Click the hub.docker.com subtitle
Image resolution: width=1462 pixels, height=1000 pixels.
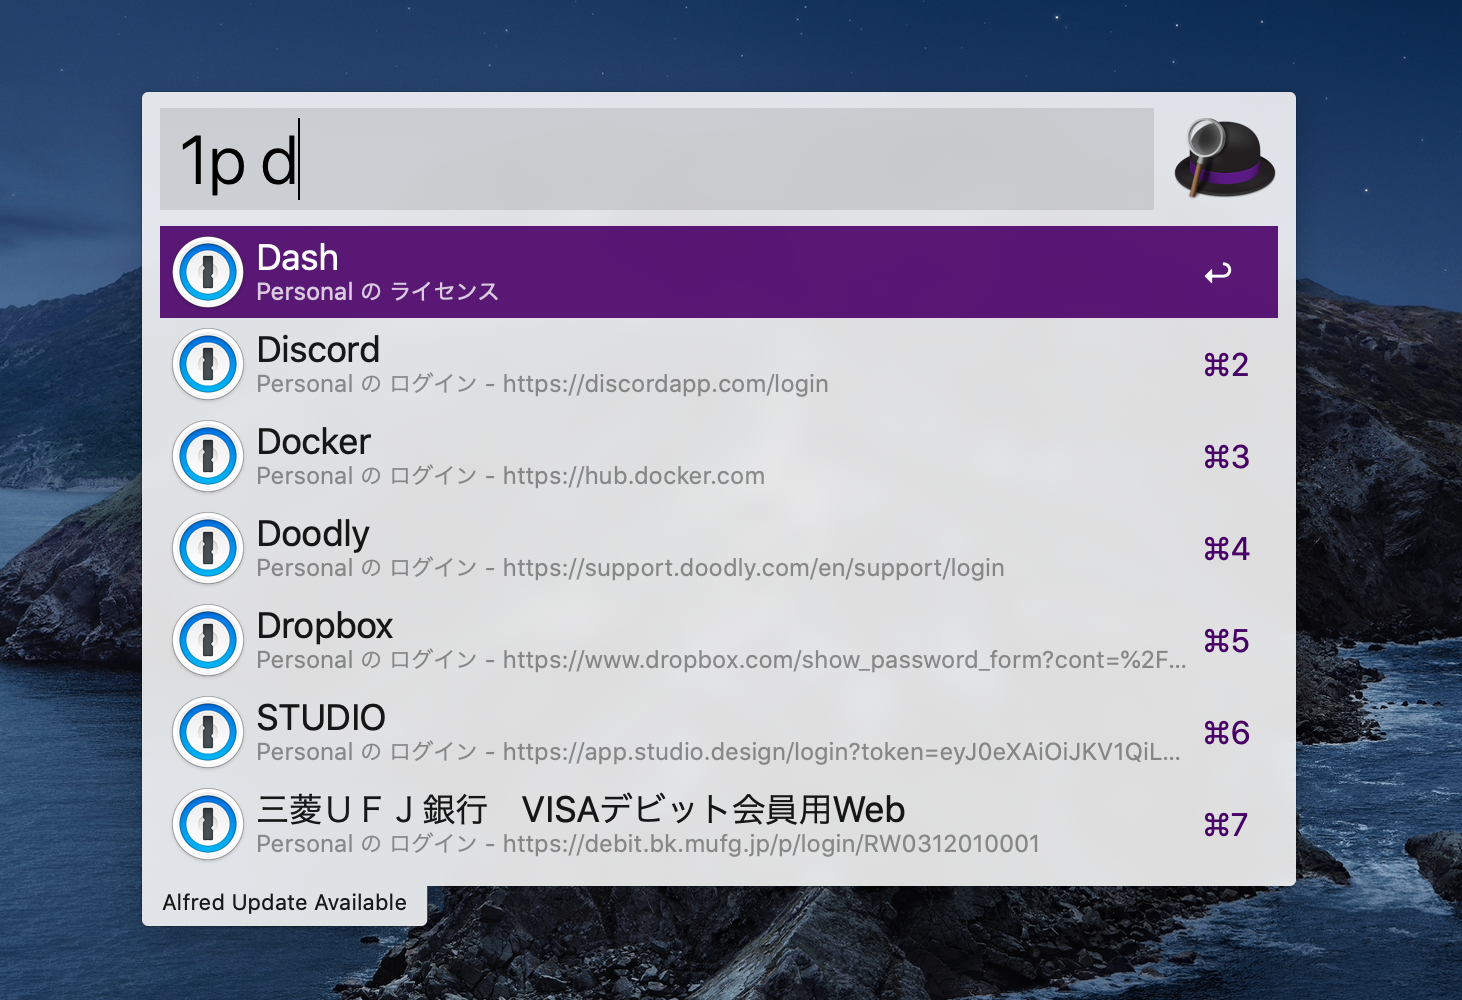[511, 476]
